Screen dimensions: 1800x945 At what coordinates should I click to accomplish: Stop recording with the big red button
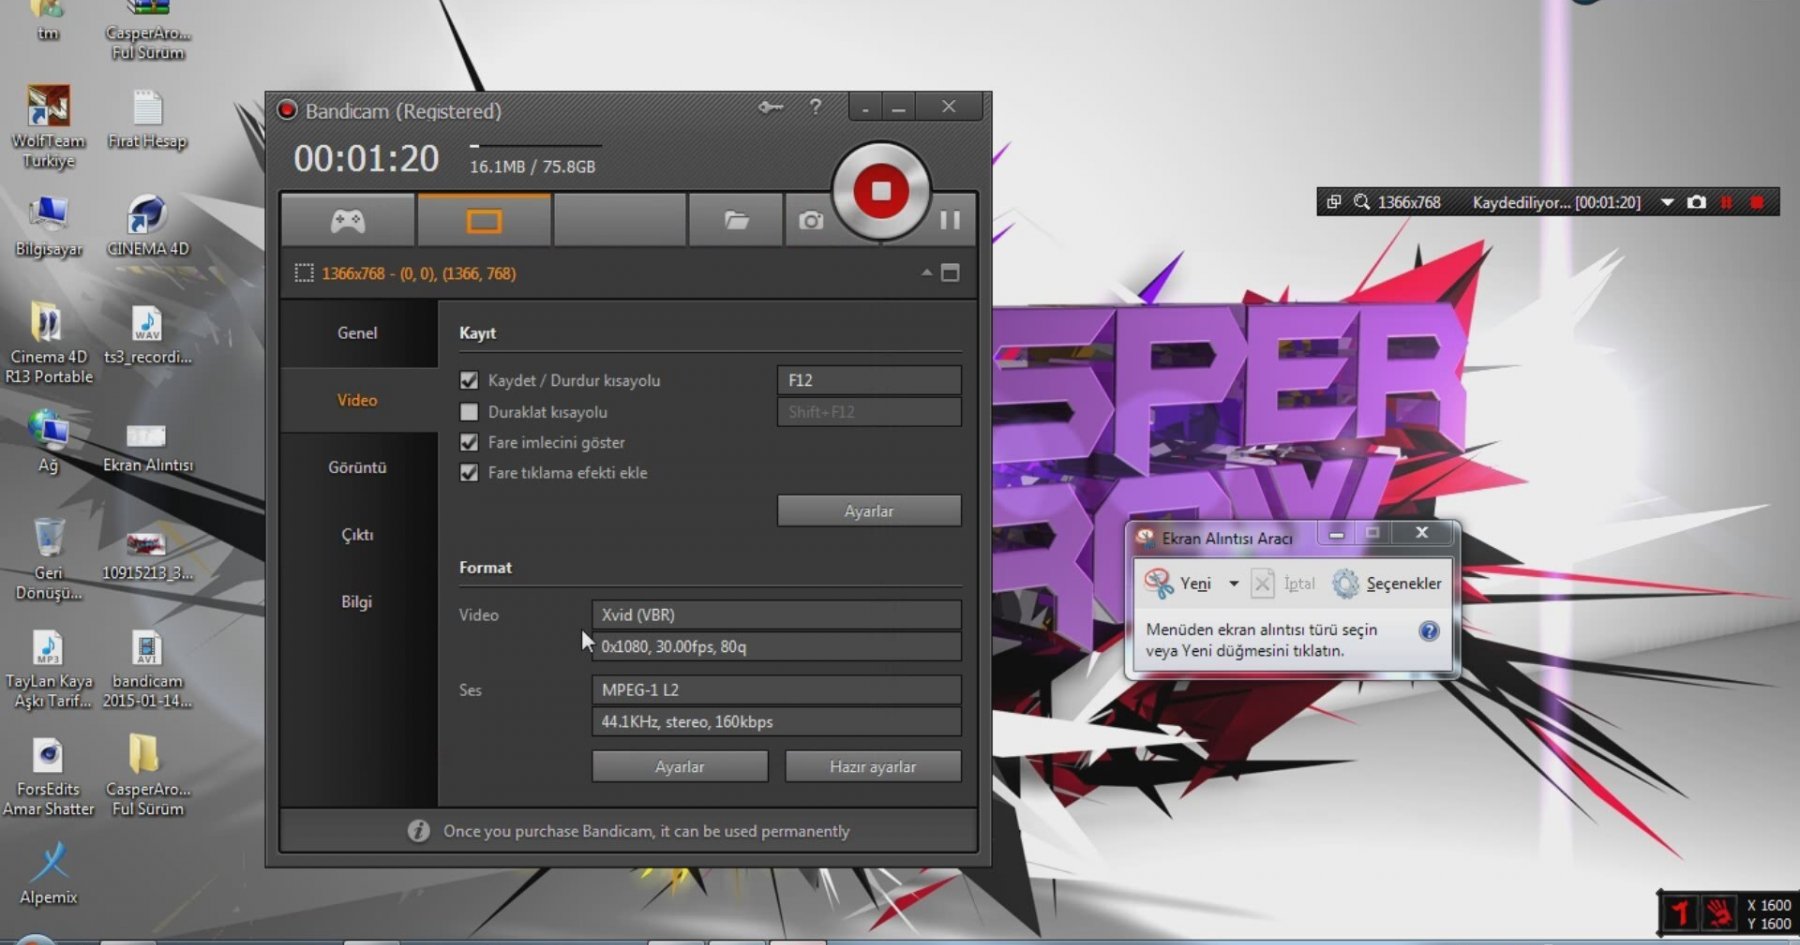point(880,191)
